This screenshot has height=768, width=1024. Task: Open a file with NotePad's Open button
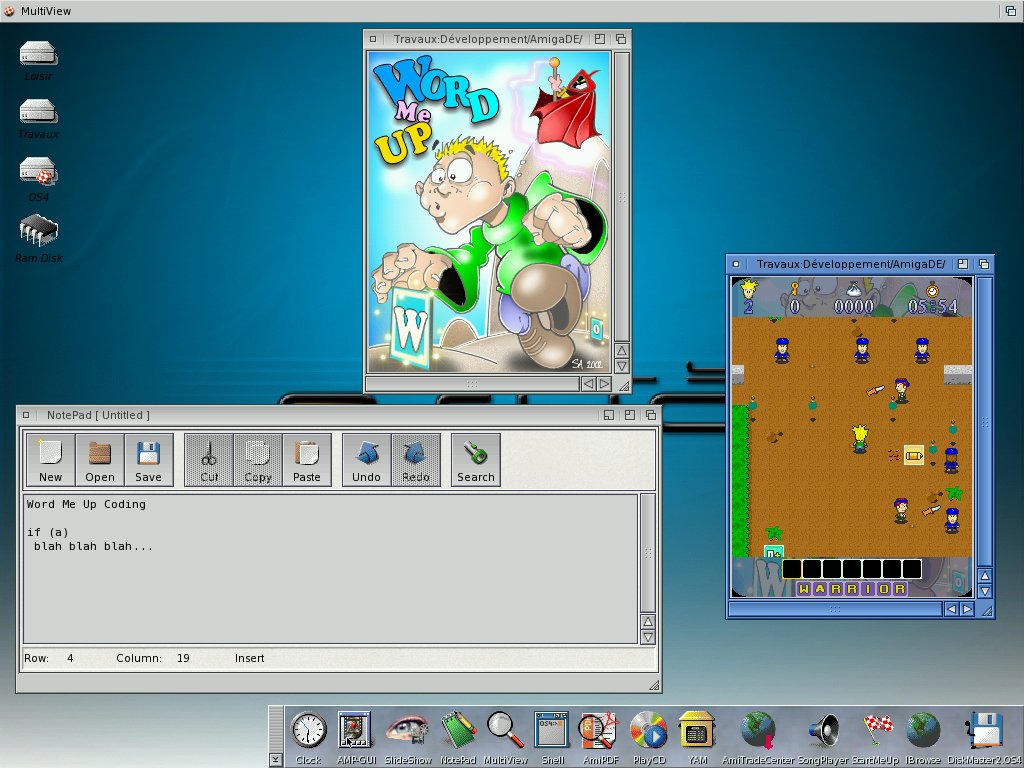point(100,460)
